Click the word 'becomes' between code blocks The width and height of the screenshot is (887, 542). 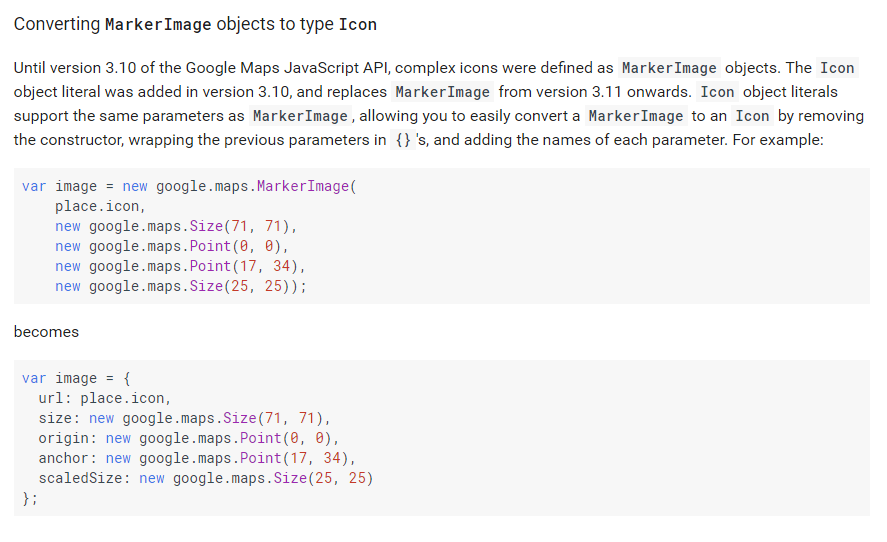(x=46, y=332)
